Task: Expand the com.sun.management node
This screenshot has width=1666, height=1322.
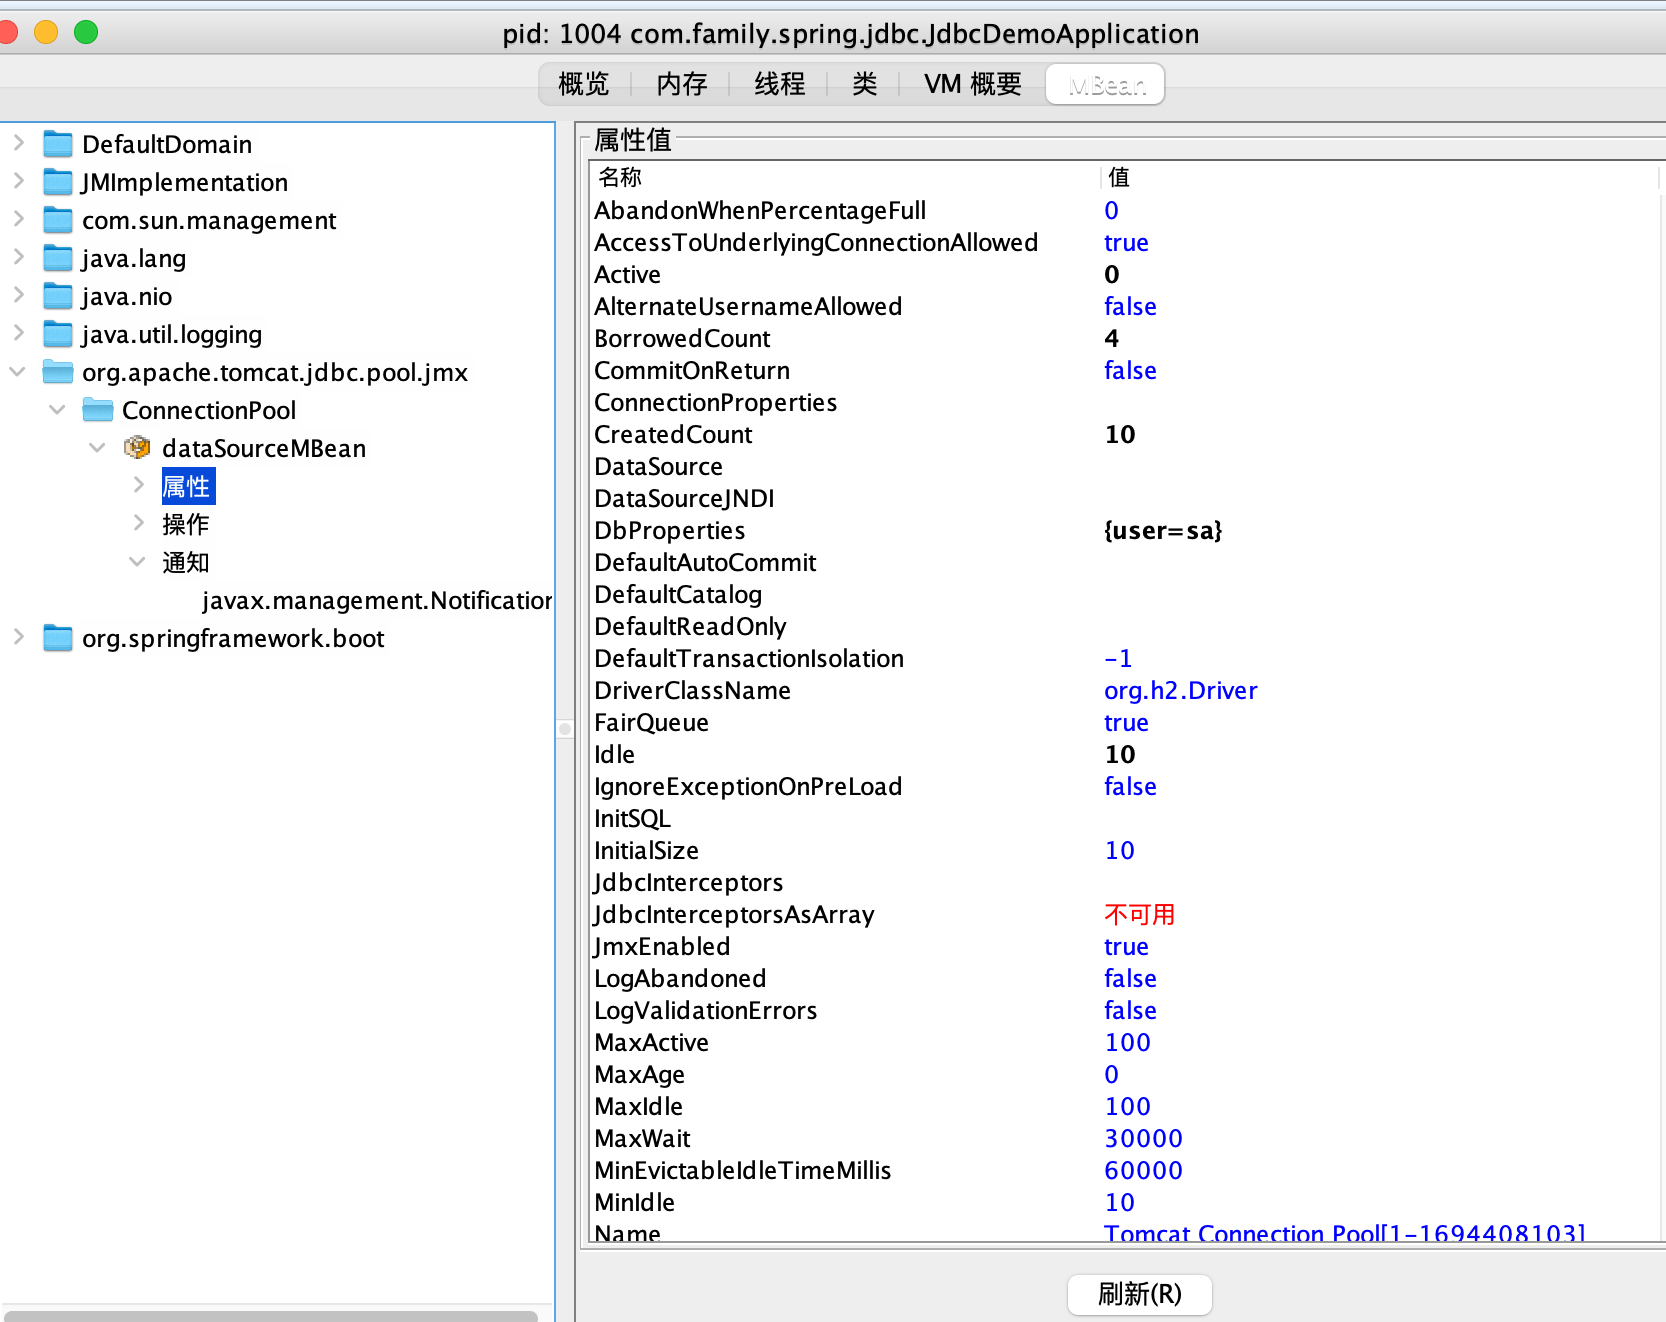Action: [x=18, y=219]
